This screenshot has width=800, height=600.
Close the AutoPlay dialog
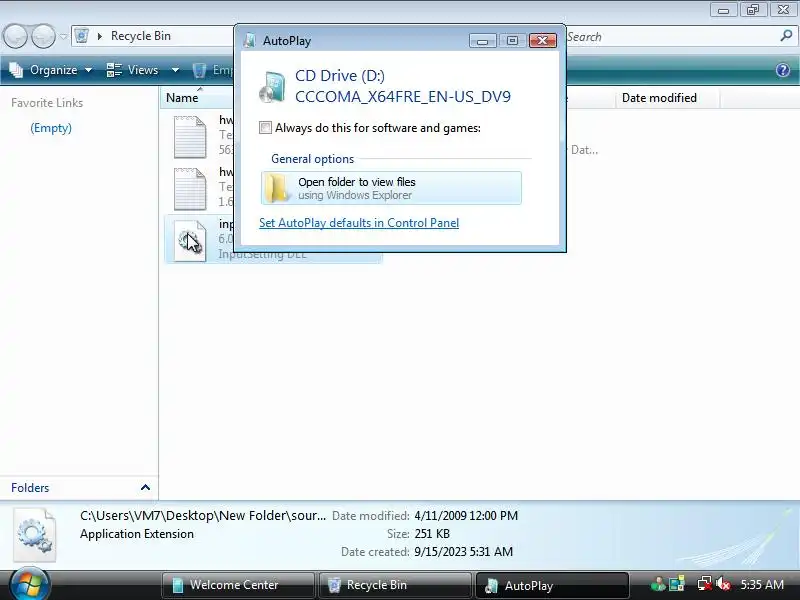pos(542,41)
